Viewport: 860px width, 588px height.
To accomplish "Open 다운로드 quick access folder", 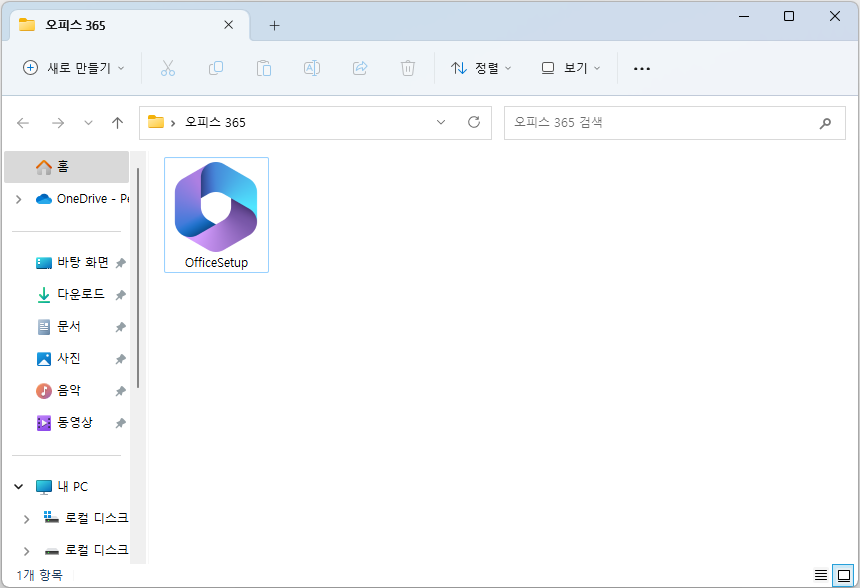I will coord(70,295).
